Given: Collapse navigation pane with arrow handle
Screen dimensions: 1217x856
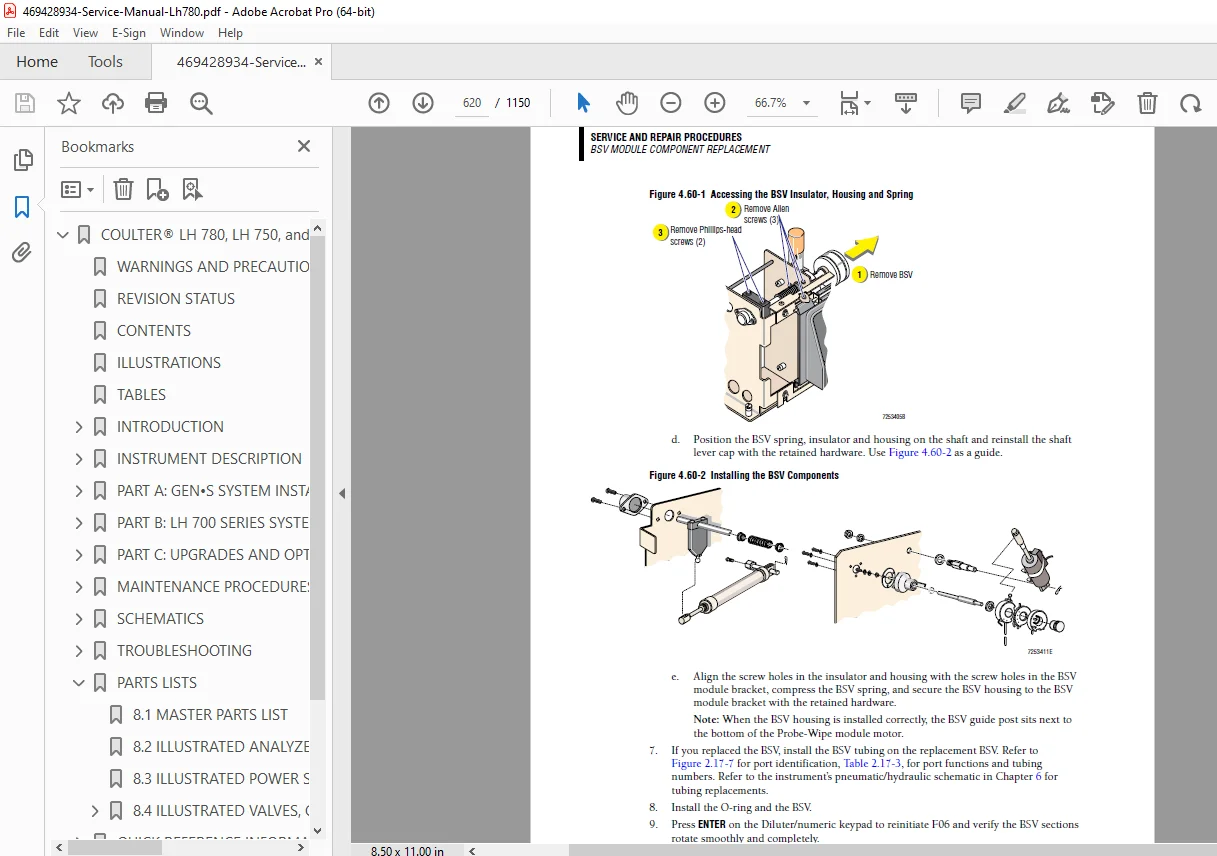Looking at the screenshot, I should coord(342,493).
